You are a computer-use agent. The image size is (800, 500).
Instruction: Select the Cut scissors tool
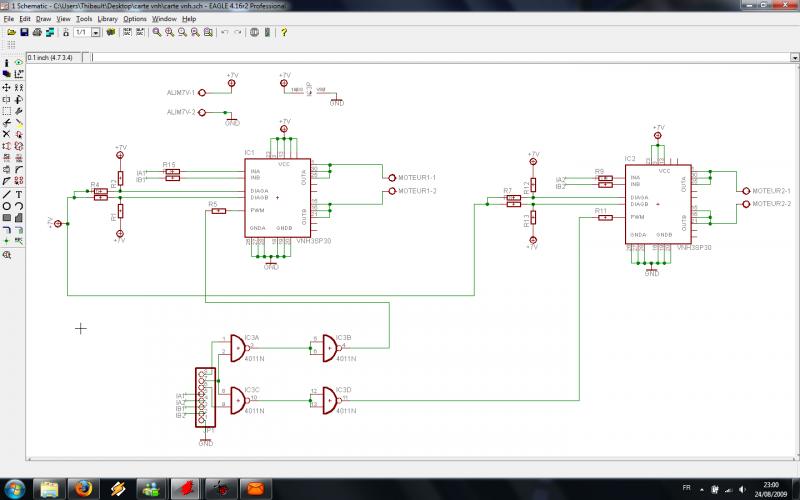click(7, 123)
